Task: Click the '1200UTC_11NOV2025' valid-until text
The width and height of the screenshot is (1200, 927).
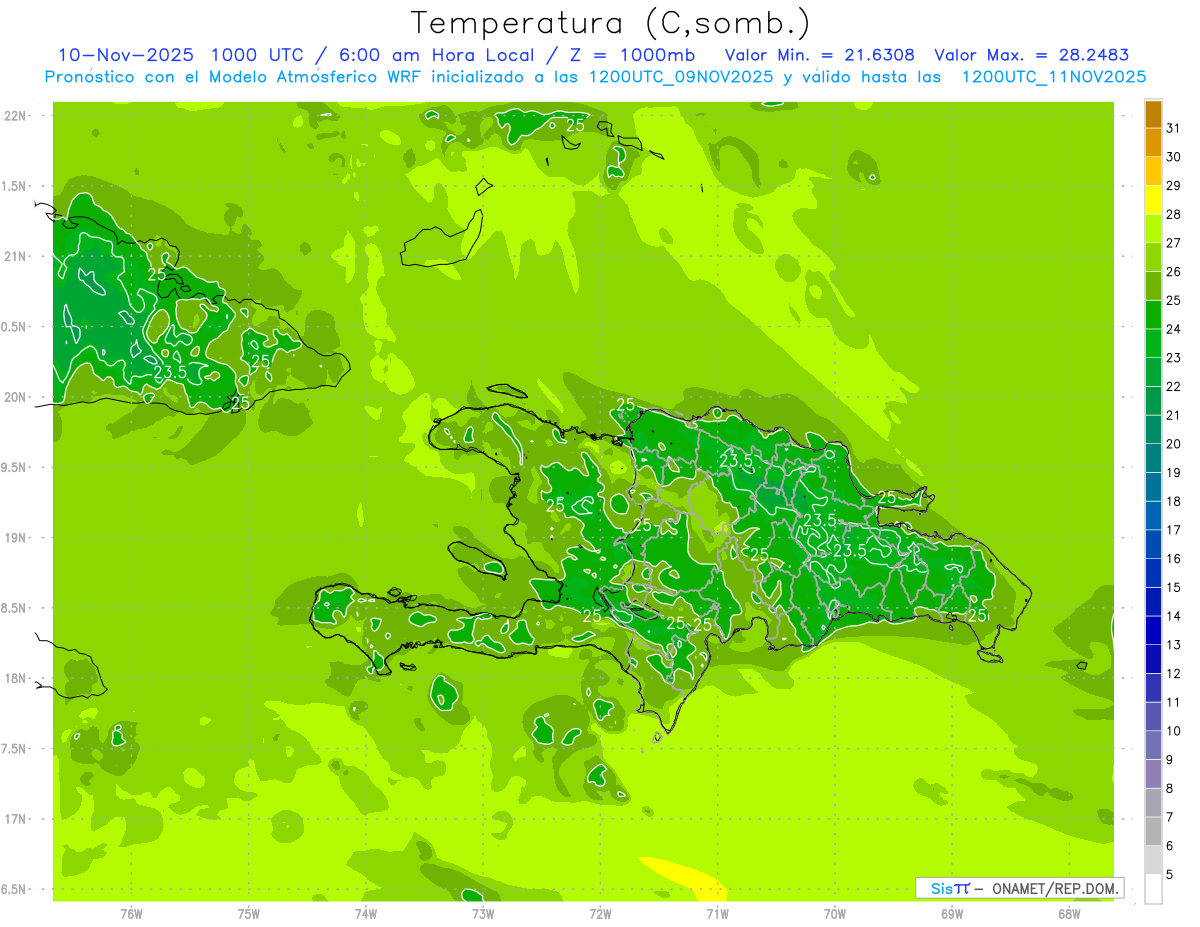Action: coord(1054,77)
